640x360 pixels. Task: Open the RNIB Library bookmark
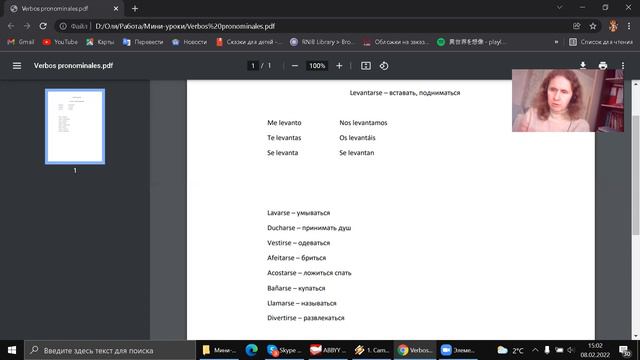coord(322,42)
